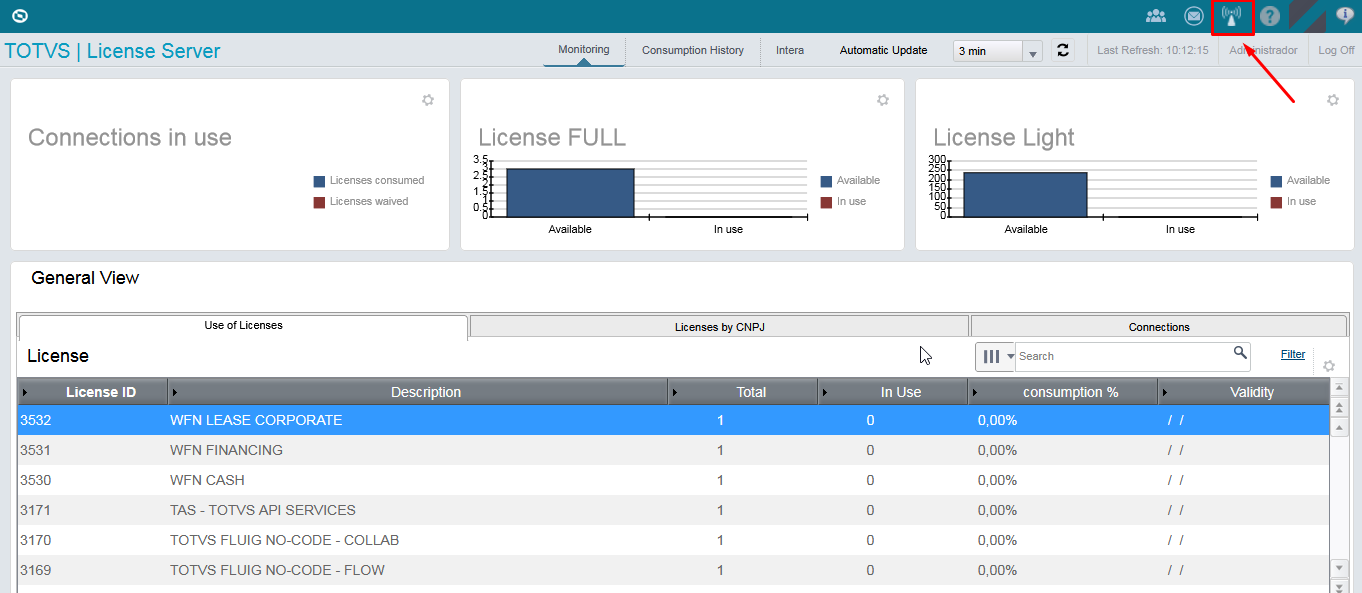Click the Available bar in License Light chart

[x=1025, y=194]
